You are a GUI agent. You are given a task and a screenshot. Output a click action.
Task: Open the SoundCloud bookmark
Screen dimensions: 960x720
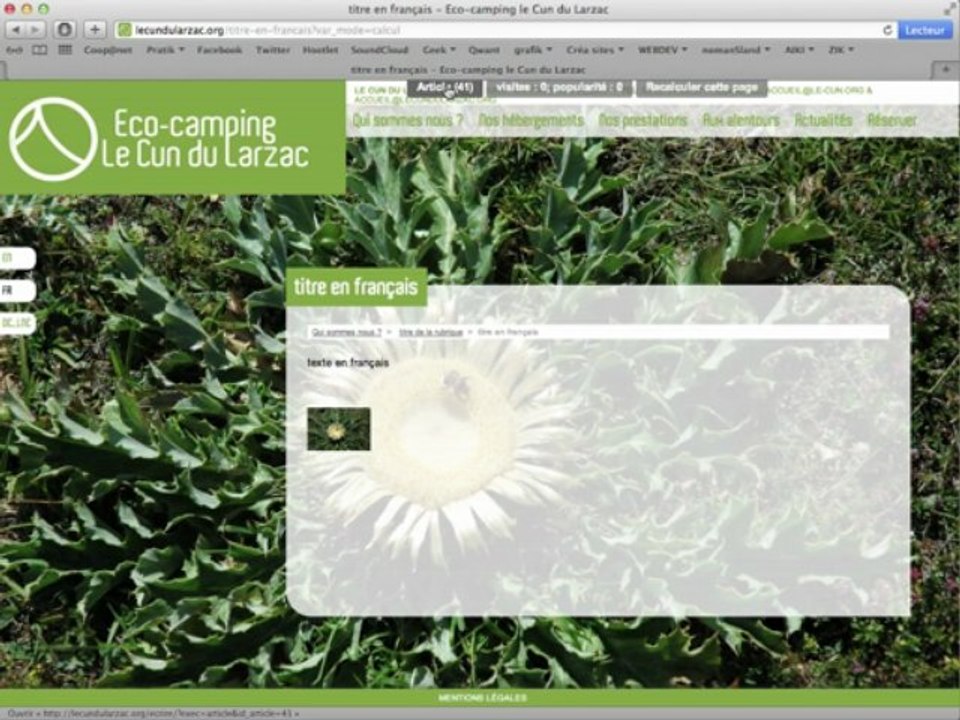[x=379, y=50]
